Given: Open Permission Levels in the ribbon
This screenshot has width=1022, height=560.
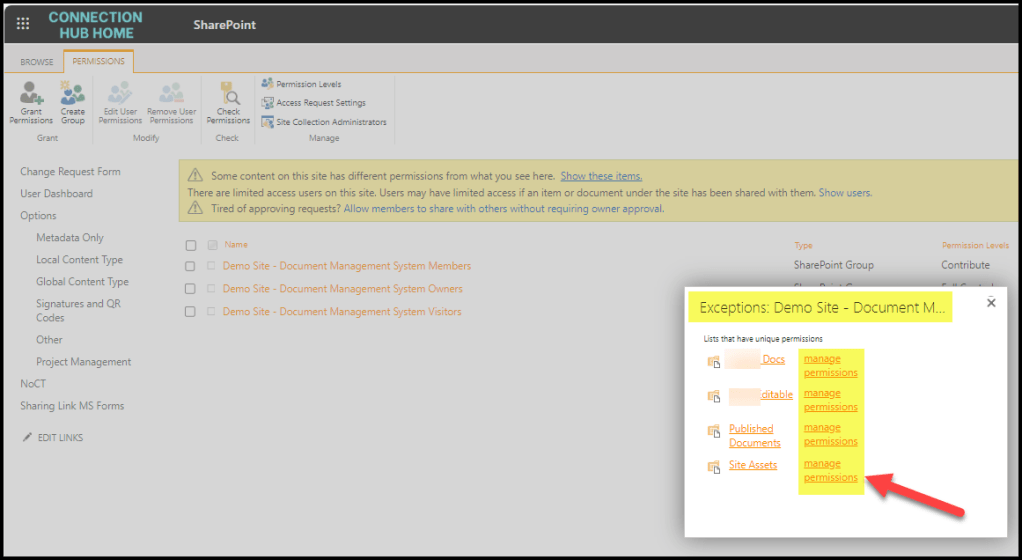Looking at the screenshot, I should (x=308, y=84).
